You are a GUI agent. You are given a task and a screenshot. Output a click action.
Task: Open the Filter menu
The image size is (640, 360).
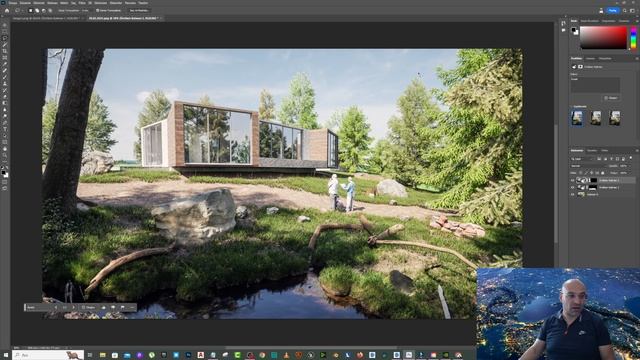point(82,3)
